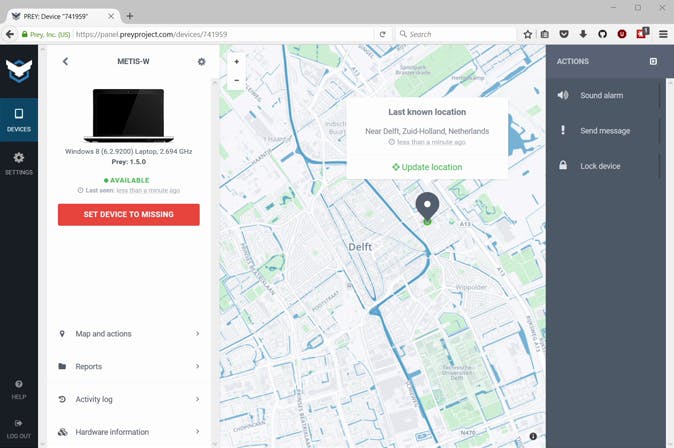The image size is (674, 448).
Task: Click the map attribution info icon
Action: click(533, 436)
